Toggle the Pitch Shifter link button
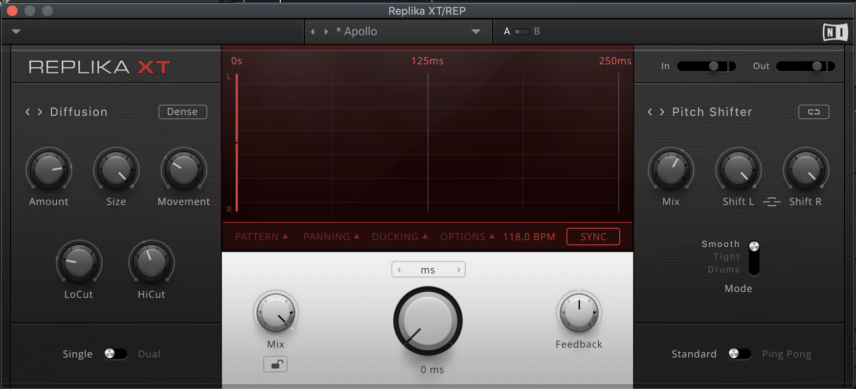This screenshot has width=856, height=389. [x=814, y=112]
